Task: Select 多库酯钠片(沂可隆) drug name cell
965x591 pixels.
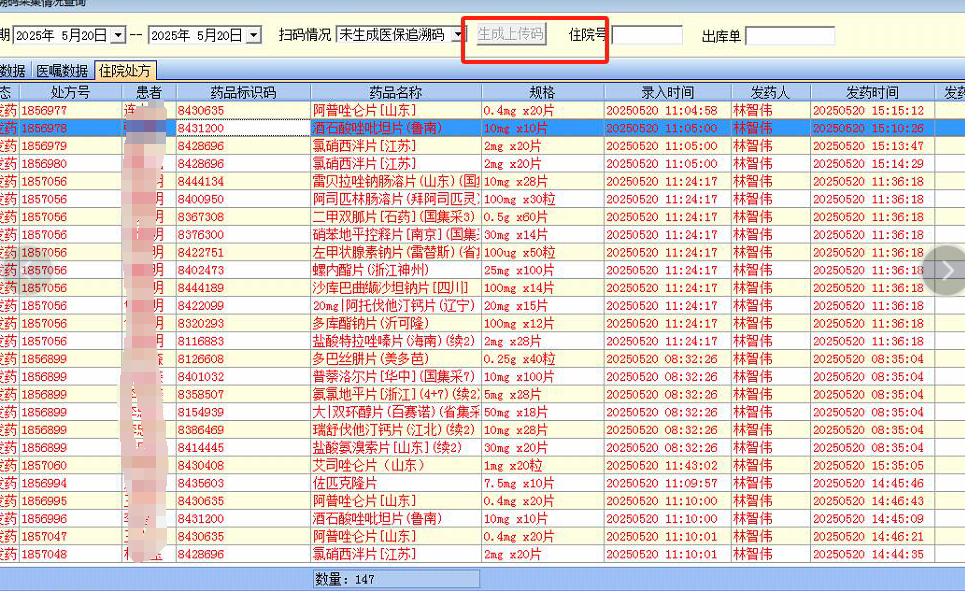Action: 396,324
